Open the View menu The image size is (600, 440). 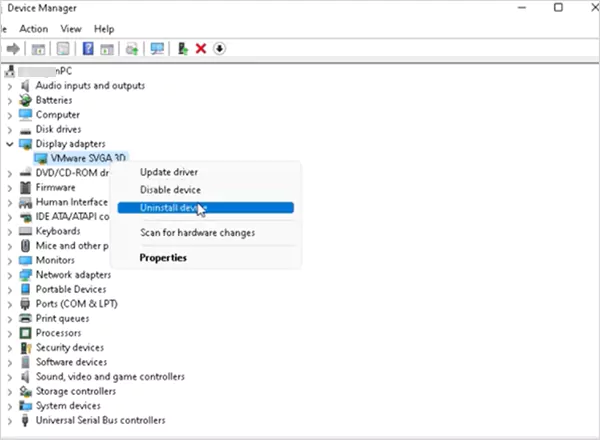coord(71,29)
